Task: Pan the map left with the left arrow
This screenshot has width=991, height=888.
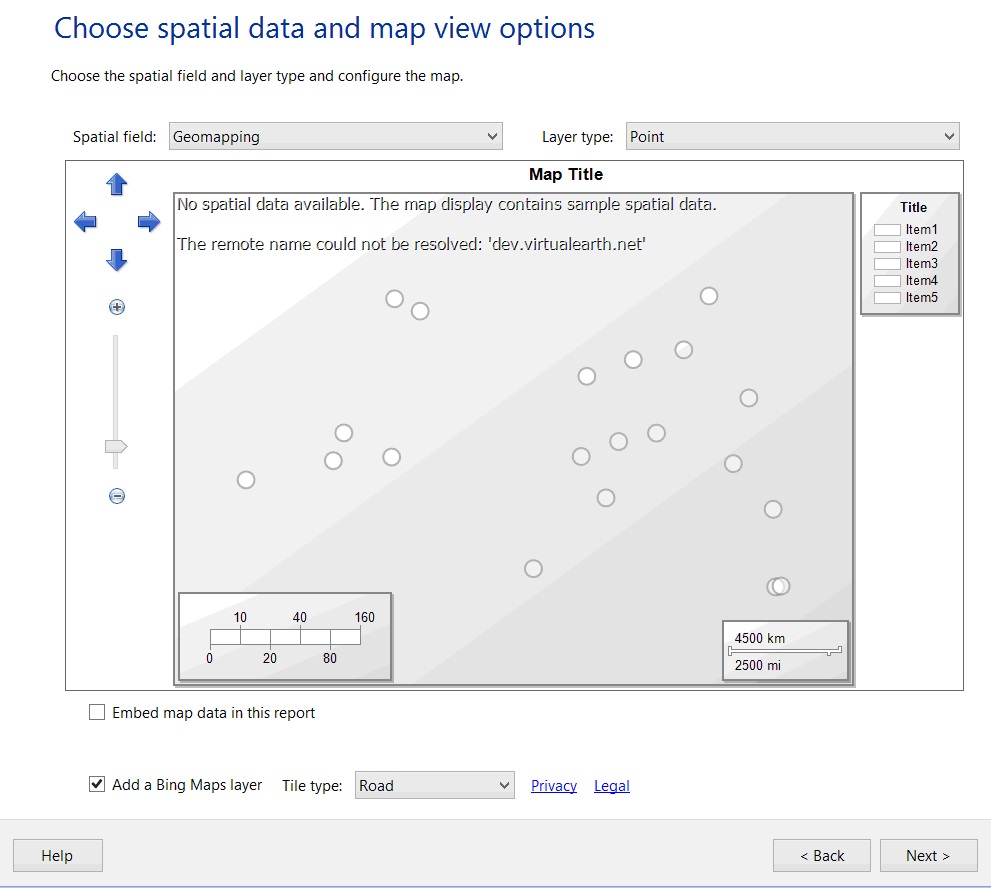Action: click(86, 222)
